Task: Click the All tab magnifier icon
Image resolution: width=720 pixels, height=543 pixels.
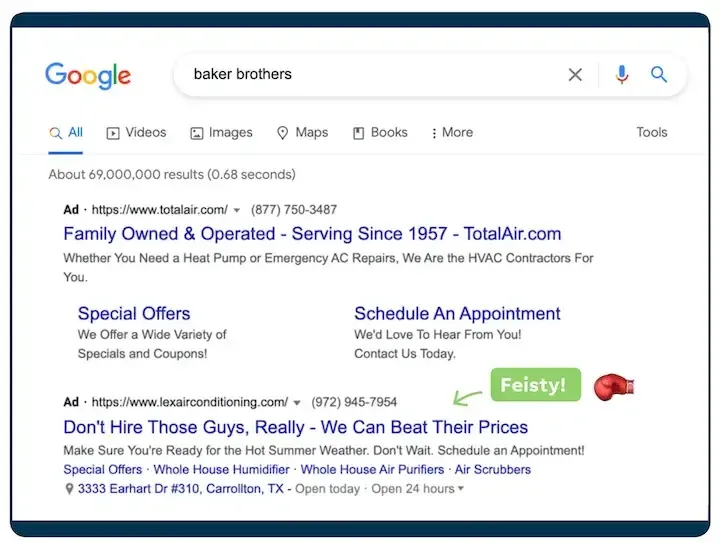Action: pos(56,133)
